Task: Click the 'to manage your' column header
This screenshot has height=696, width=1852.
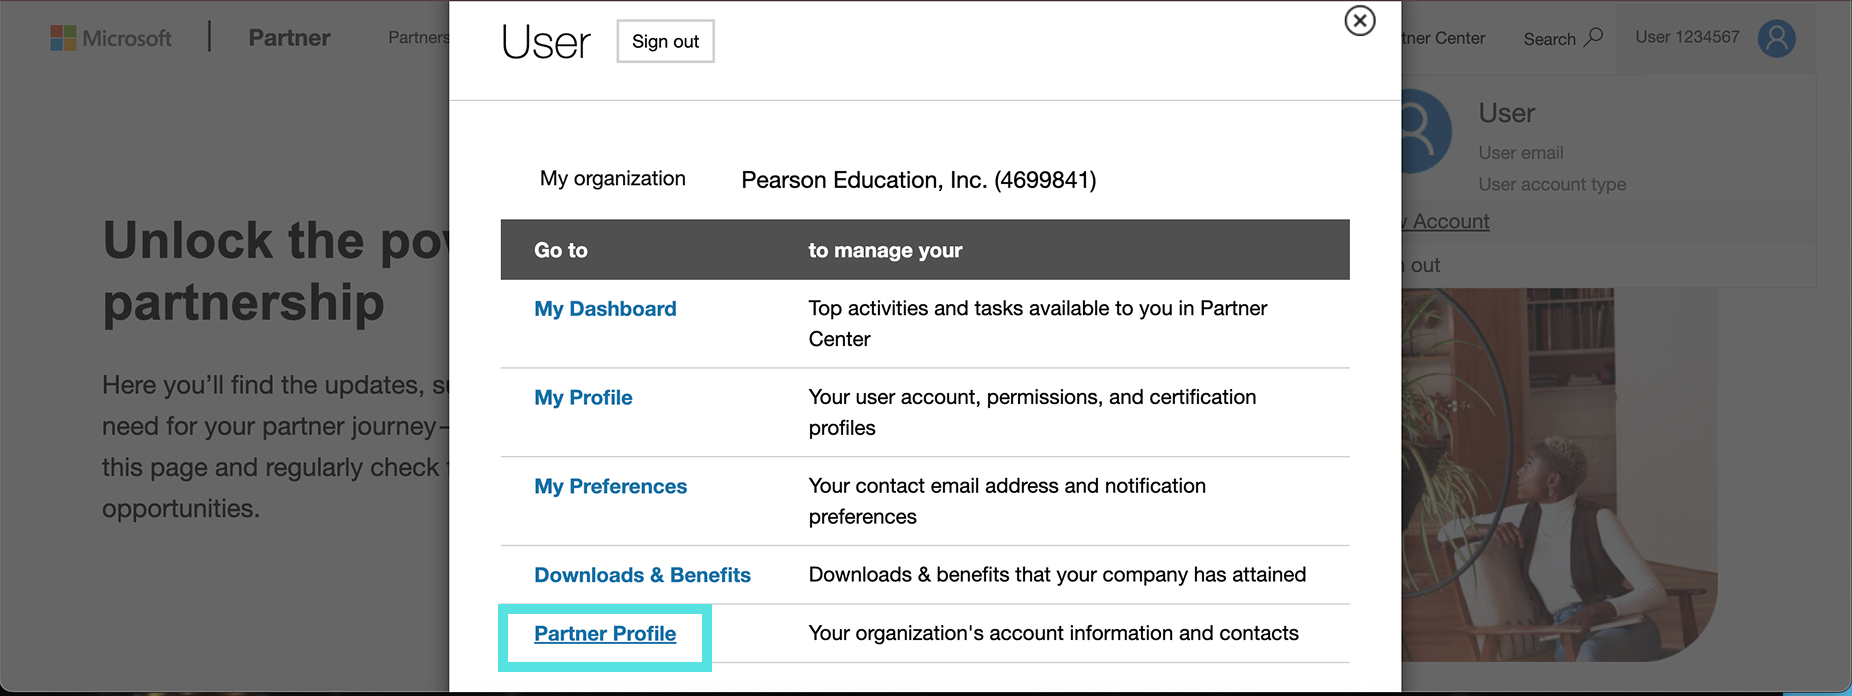Action: 885,250
